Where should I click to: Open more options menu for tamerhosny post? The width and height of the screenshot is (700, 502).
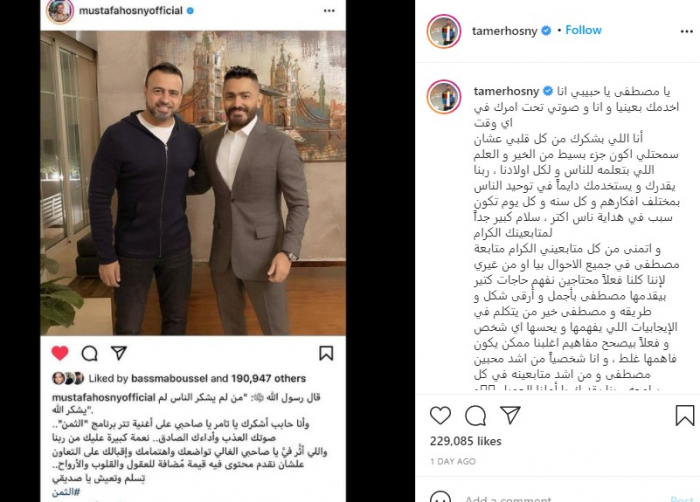point(687,31)
